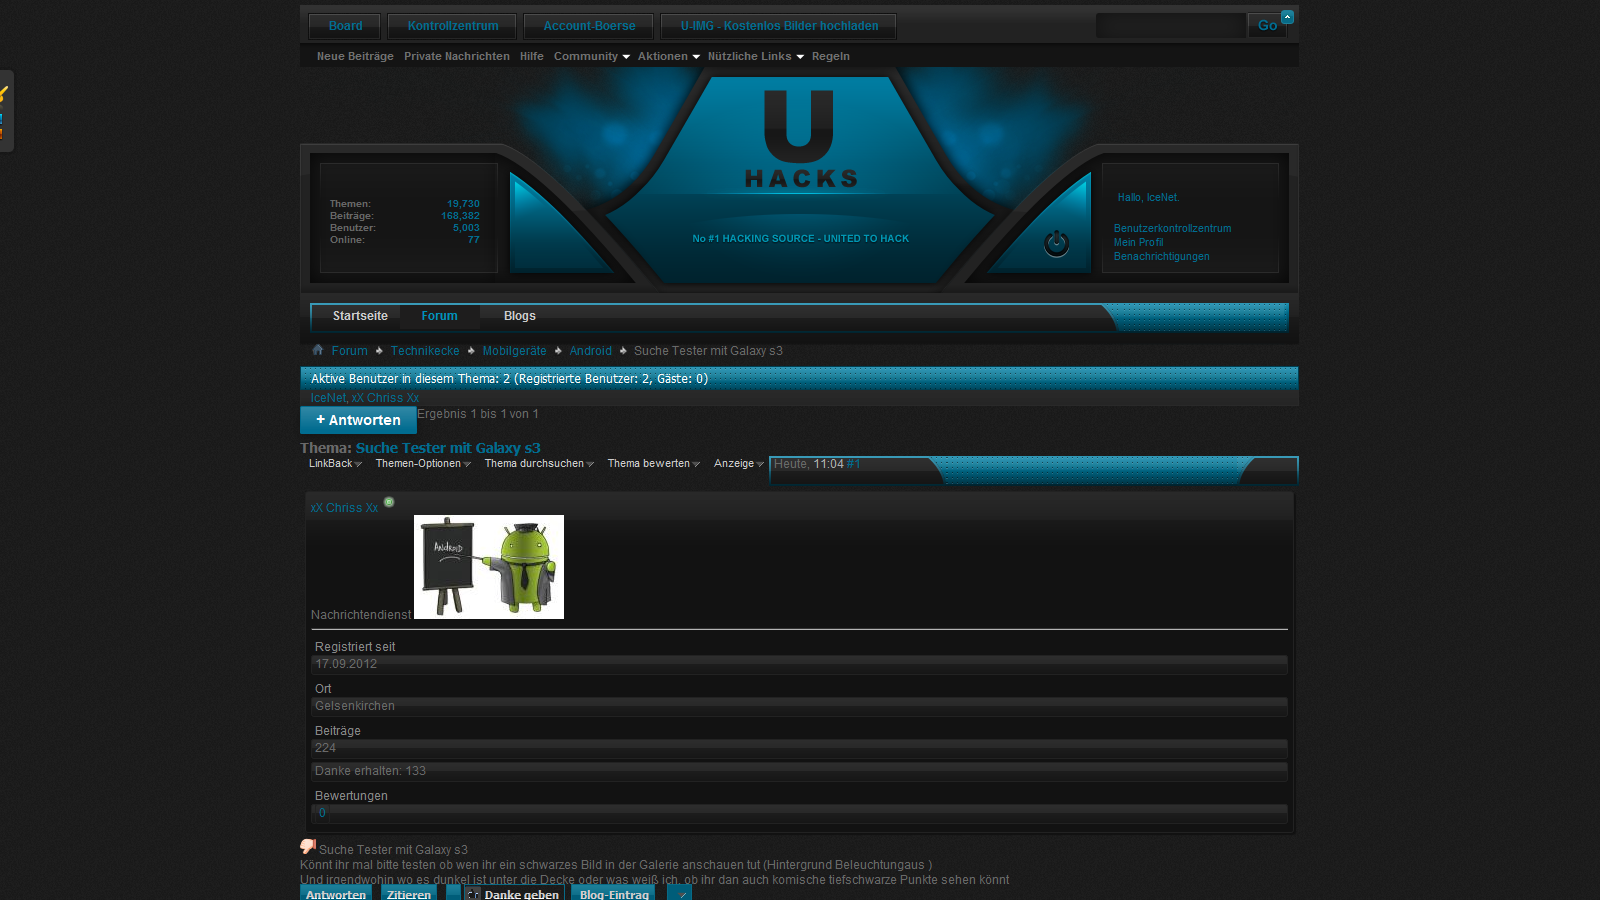Click the registration date 17.09.2012
This screenshot has width=1600, height=900.
pyautogui.click(x=346, y=664)
